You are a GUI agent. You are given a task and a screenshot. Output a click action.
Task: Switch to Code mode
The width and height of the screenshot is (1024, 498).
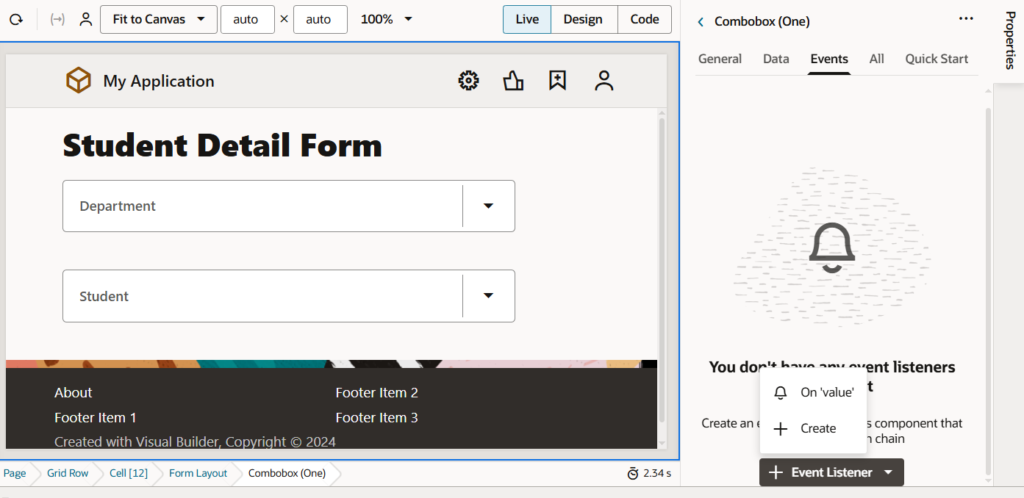644,19
